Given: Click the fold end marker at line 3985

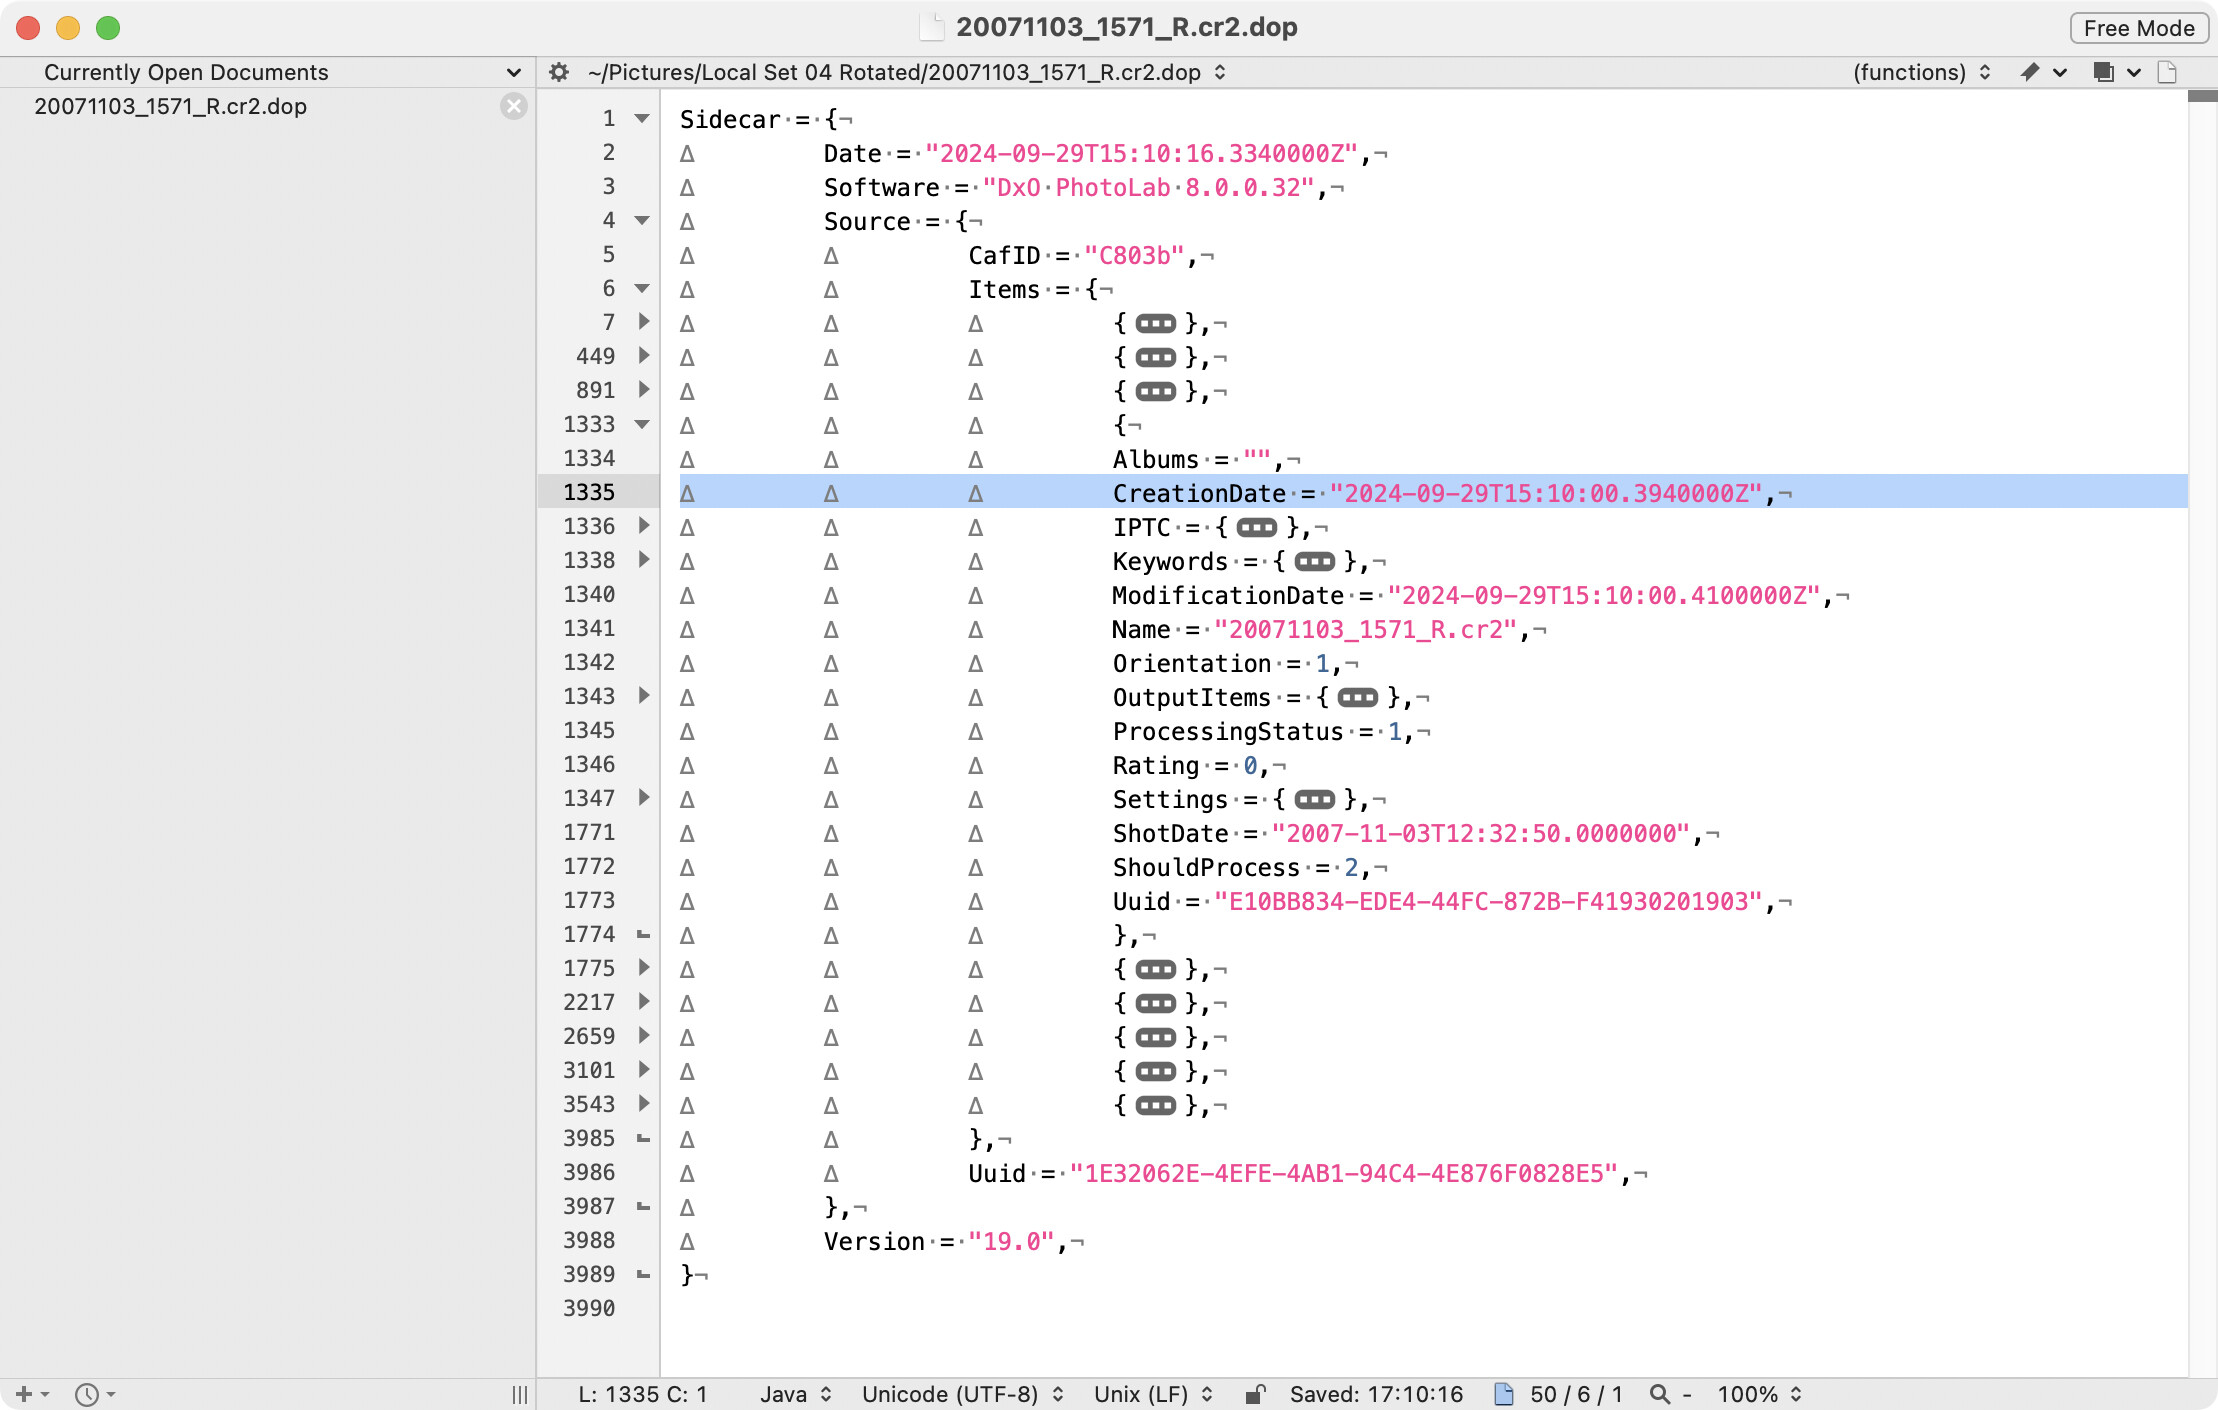Looking at the screenshot, I should click(643, 1140).
